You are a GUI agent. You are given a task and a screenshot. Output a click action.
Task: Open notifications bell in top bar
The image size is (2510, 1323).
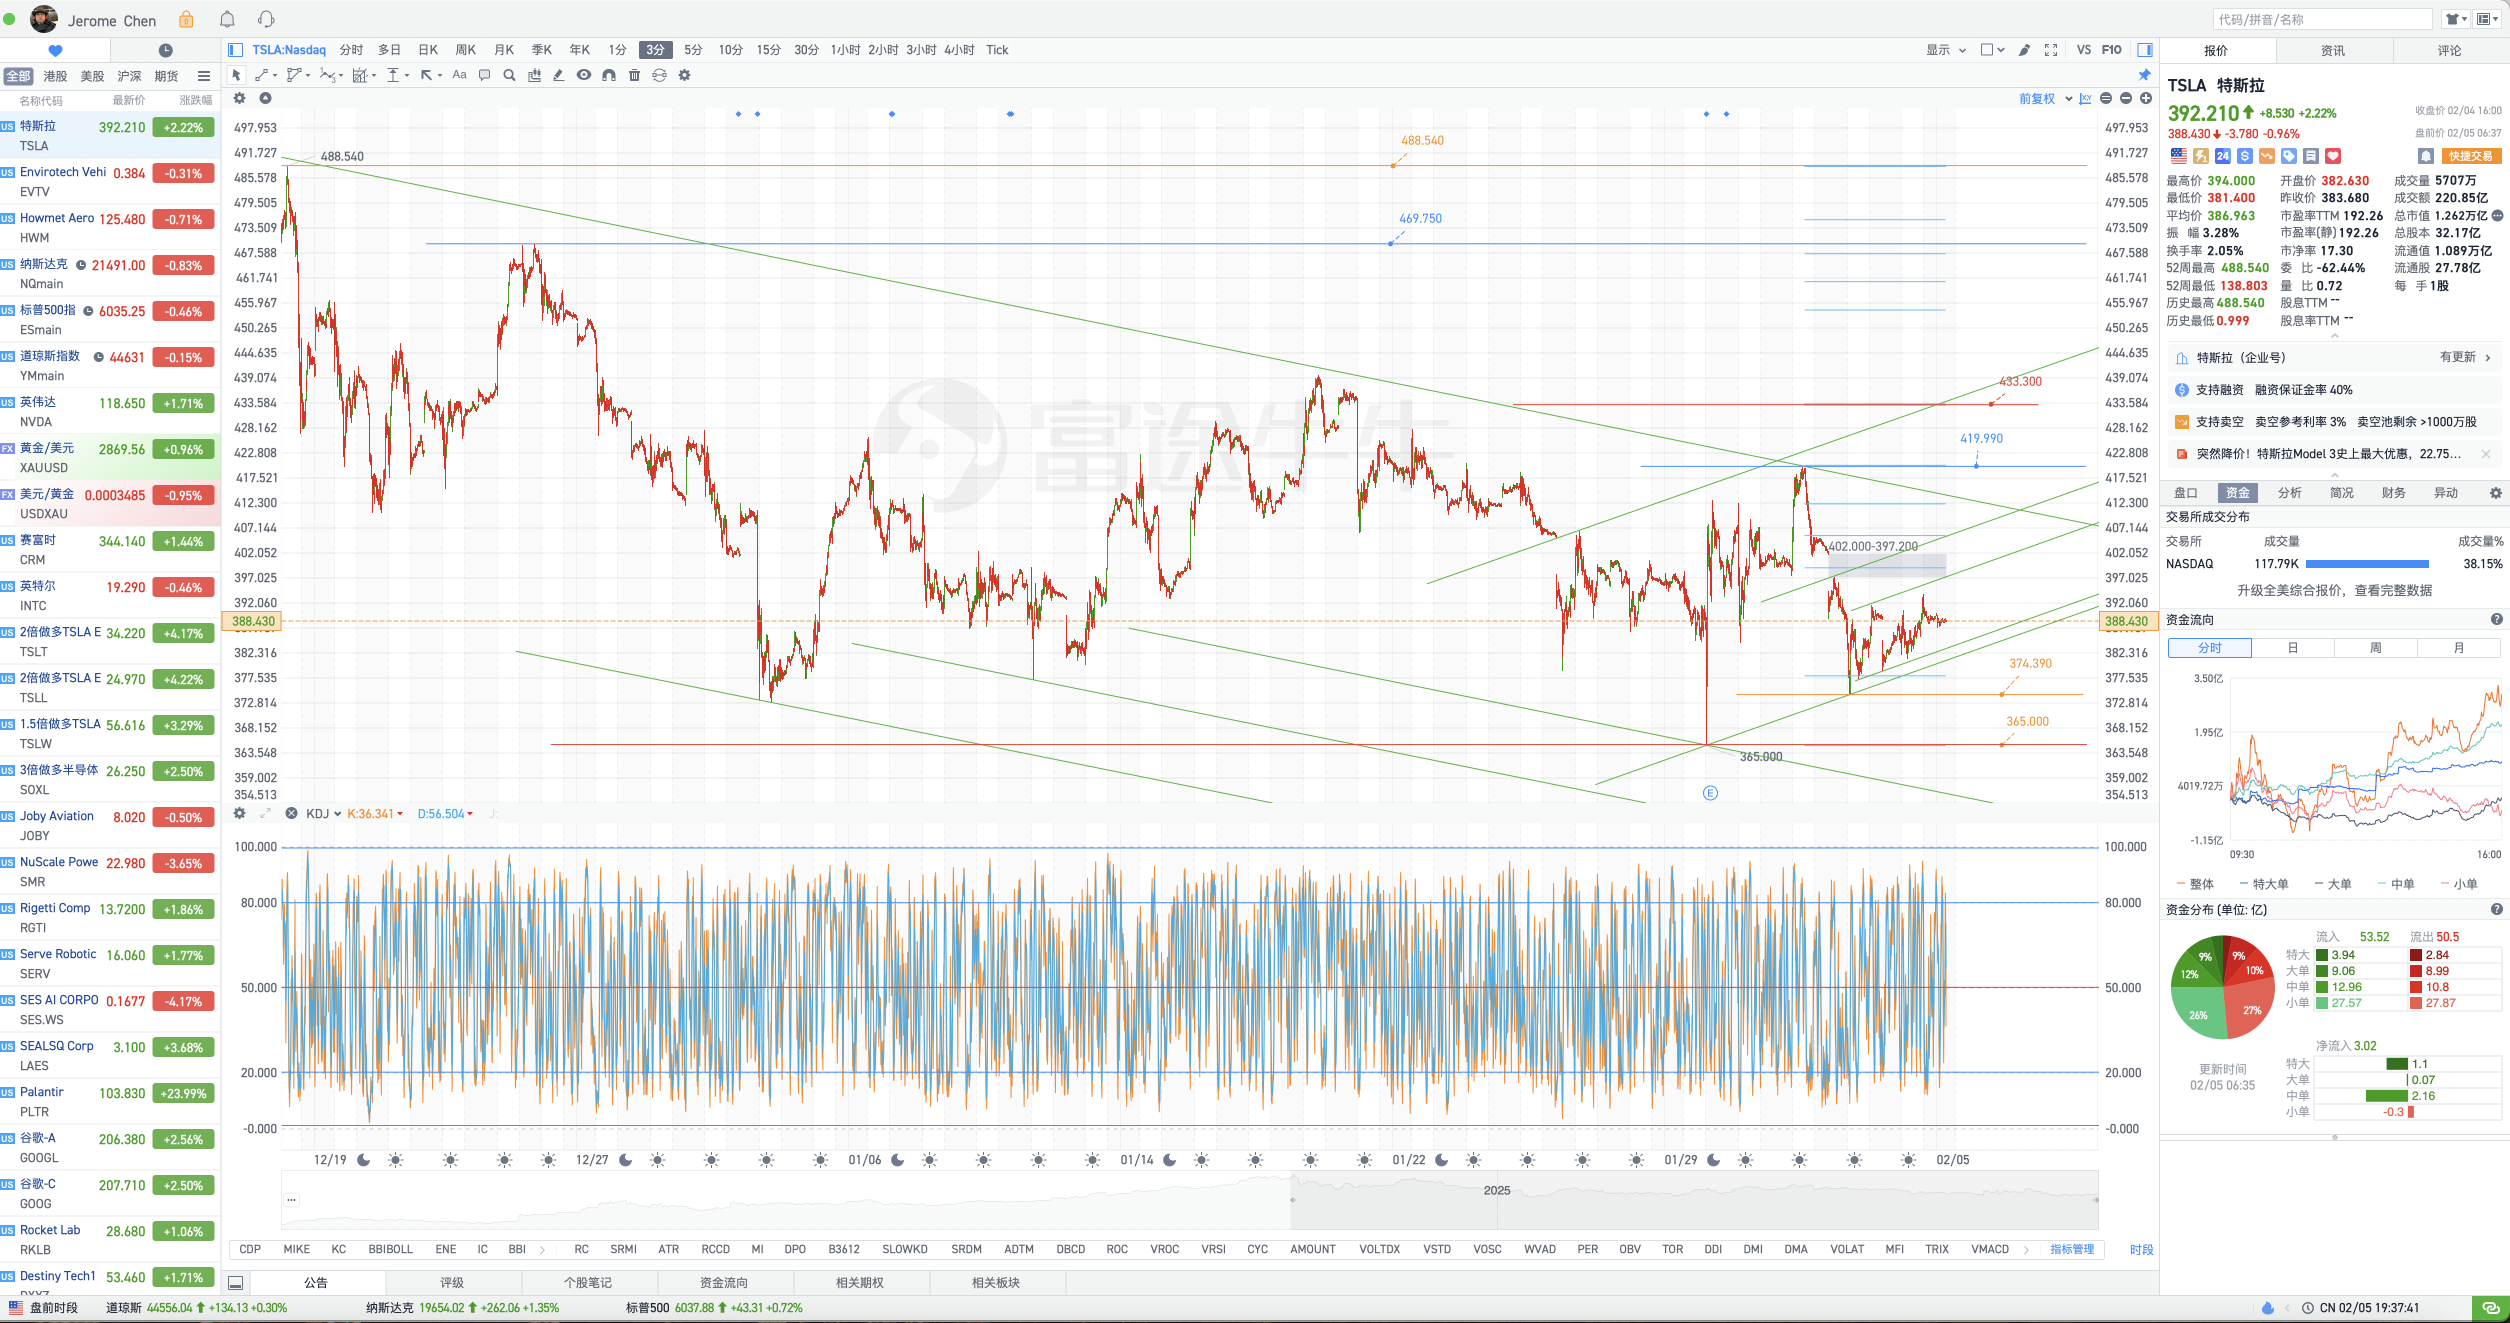(227, 20)
